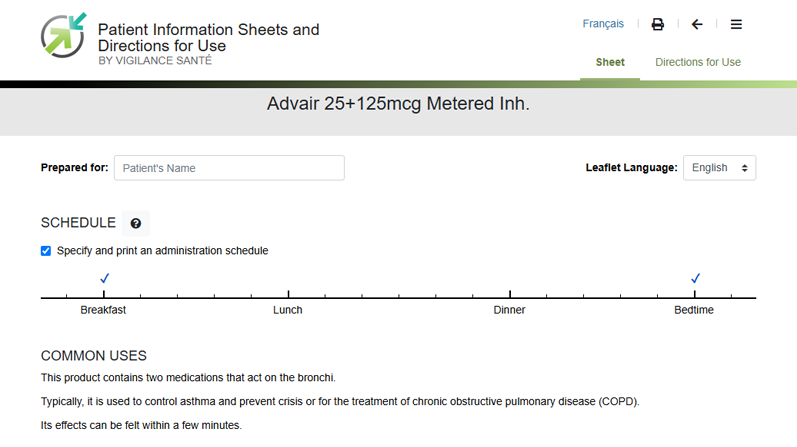797x447 pixels.
Task: Switch to the Directions for Use tab
Action: tap(698, 62)
